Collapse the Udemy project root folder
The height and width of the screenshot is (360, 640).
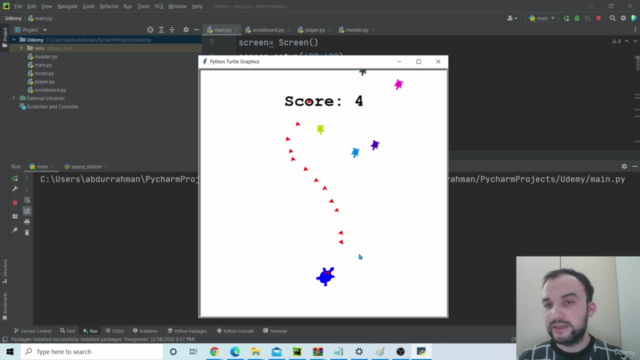[x=14, y=40]
